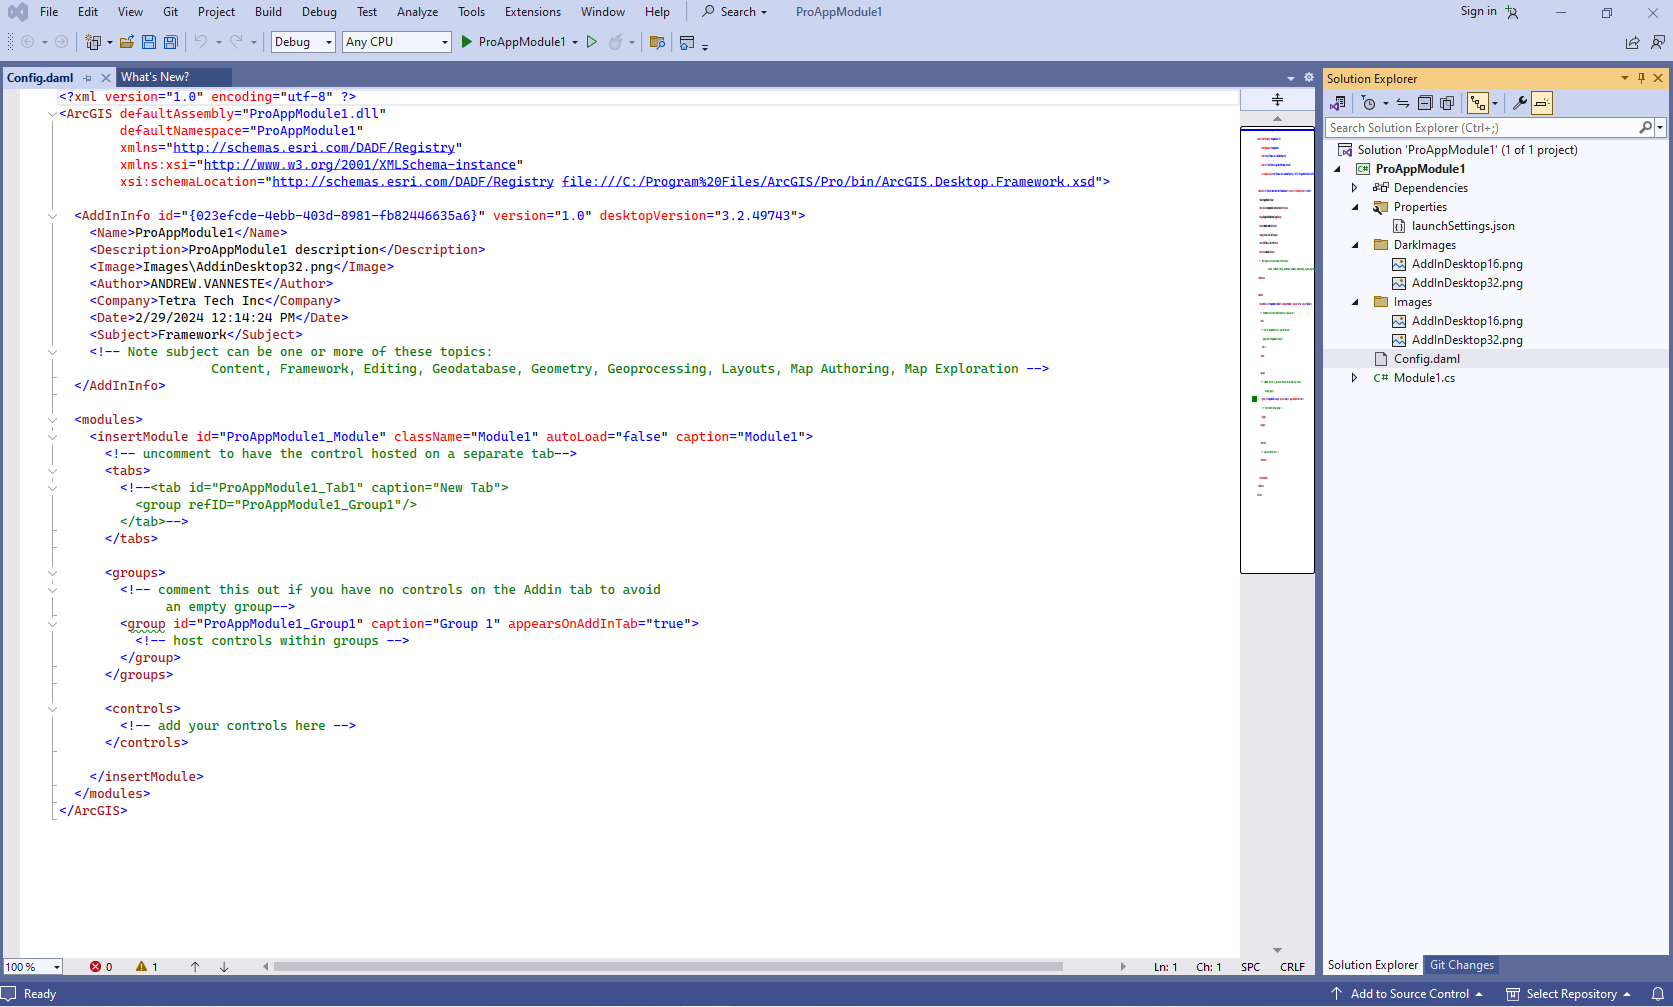Click the code minimap scrollbar overview
Viewport: 1673px width, 1007px height.
(1277, 350)
